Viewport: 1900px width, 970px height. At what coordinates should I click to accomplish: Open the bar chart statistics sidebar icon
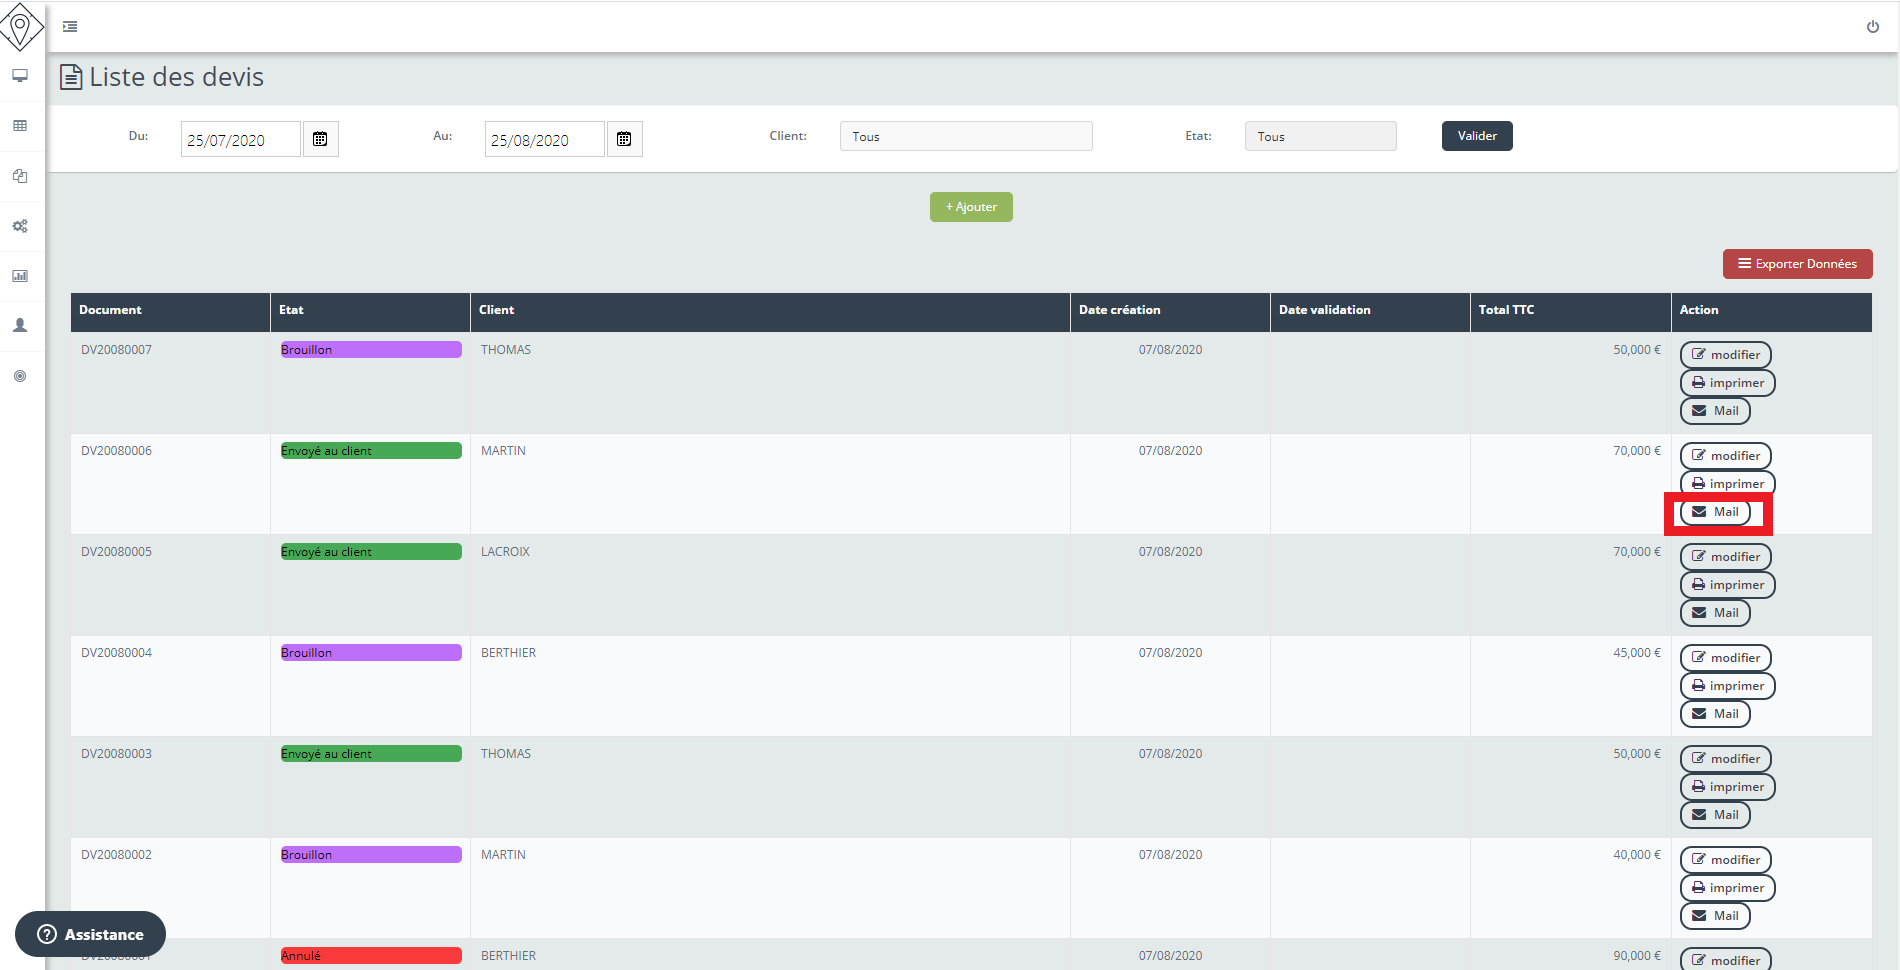tap(20, 276)
